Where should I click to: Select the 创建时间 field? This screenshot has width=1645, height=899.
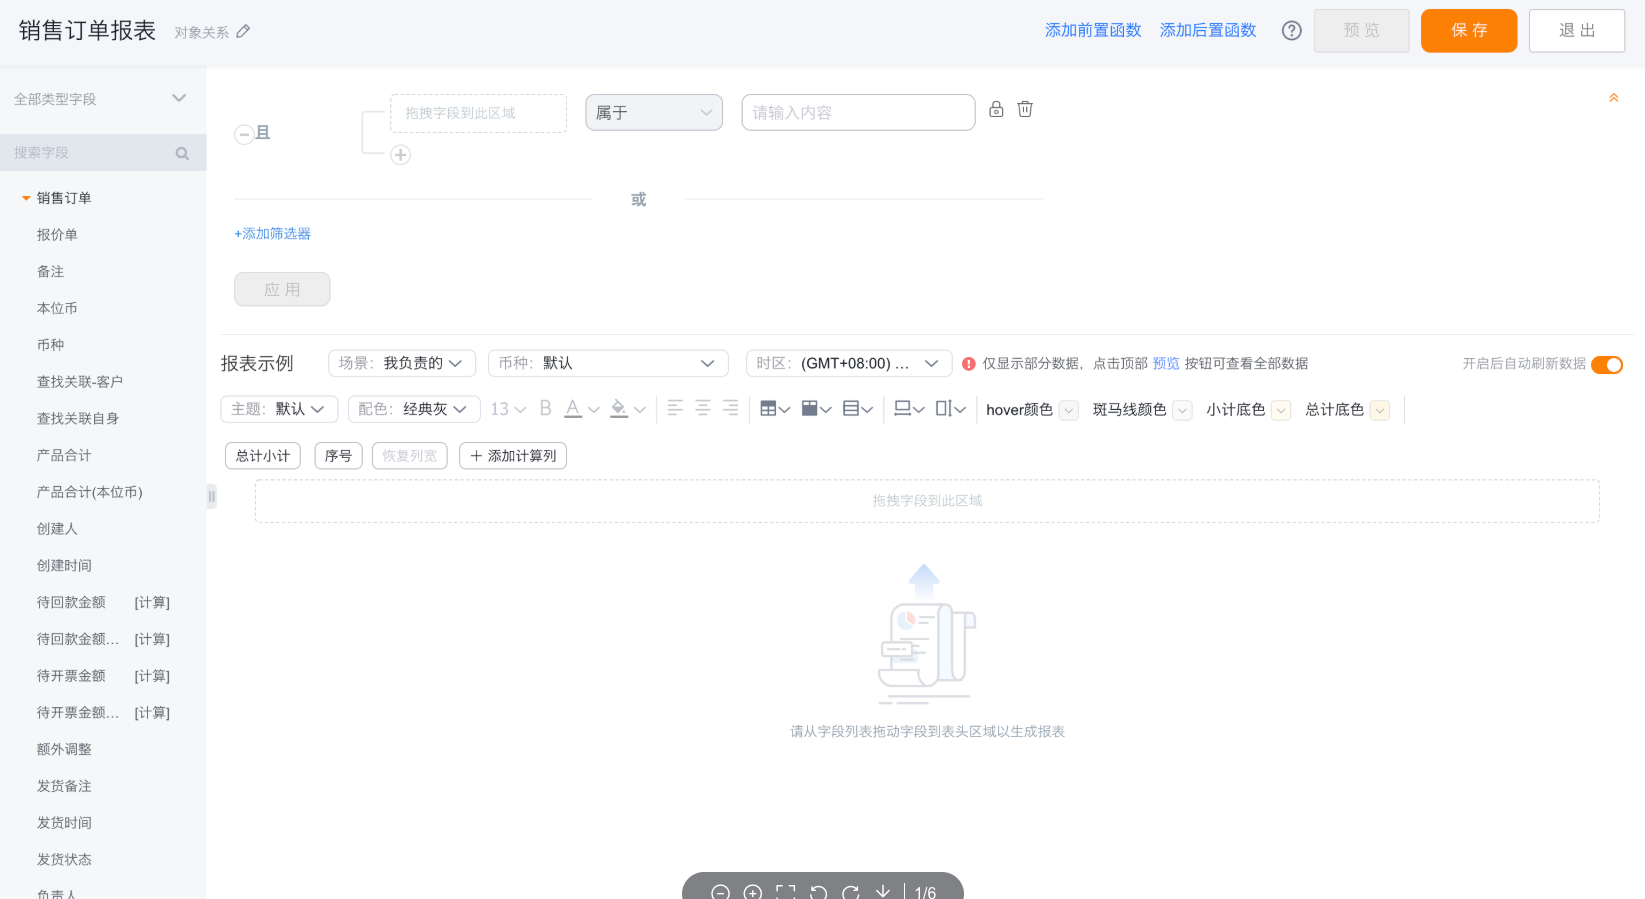(x=64, y=566)
